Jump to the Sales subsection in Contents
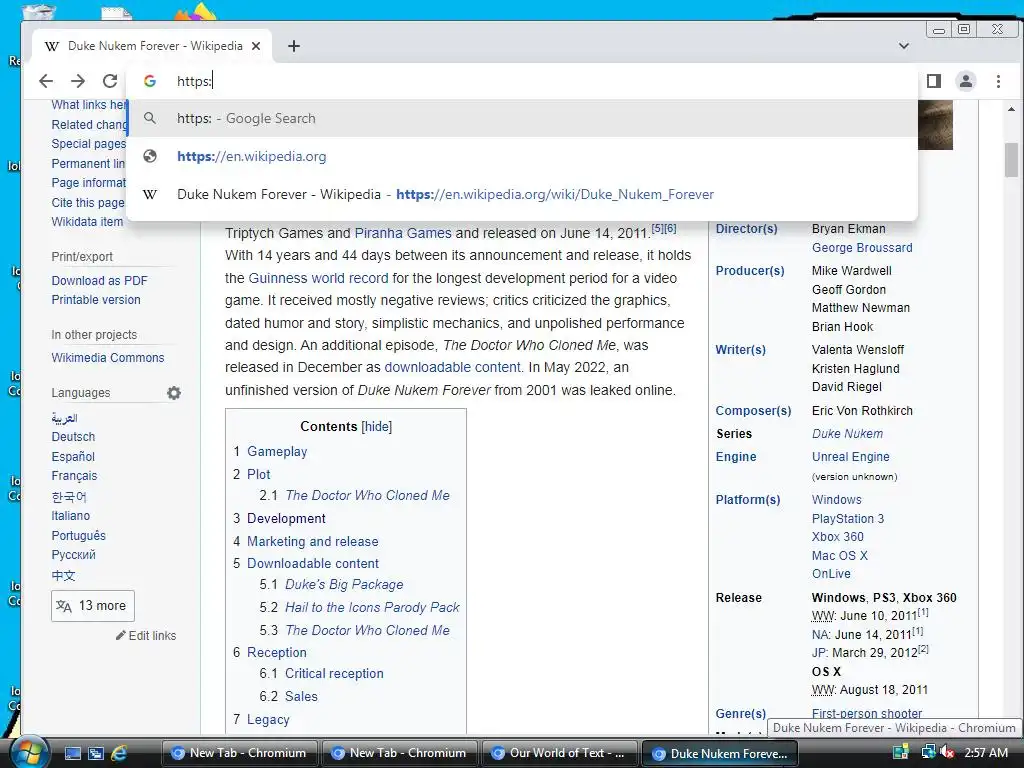Screen dimensions: 1024x768 (301, 696)
